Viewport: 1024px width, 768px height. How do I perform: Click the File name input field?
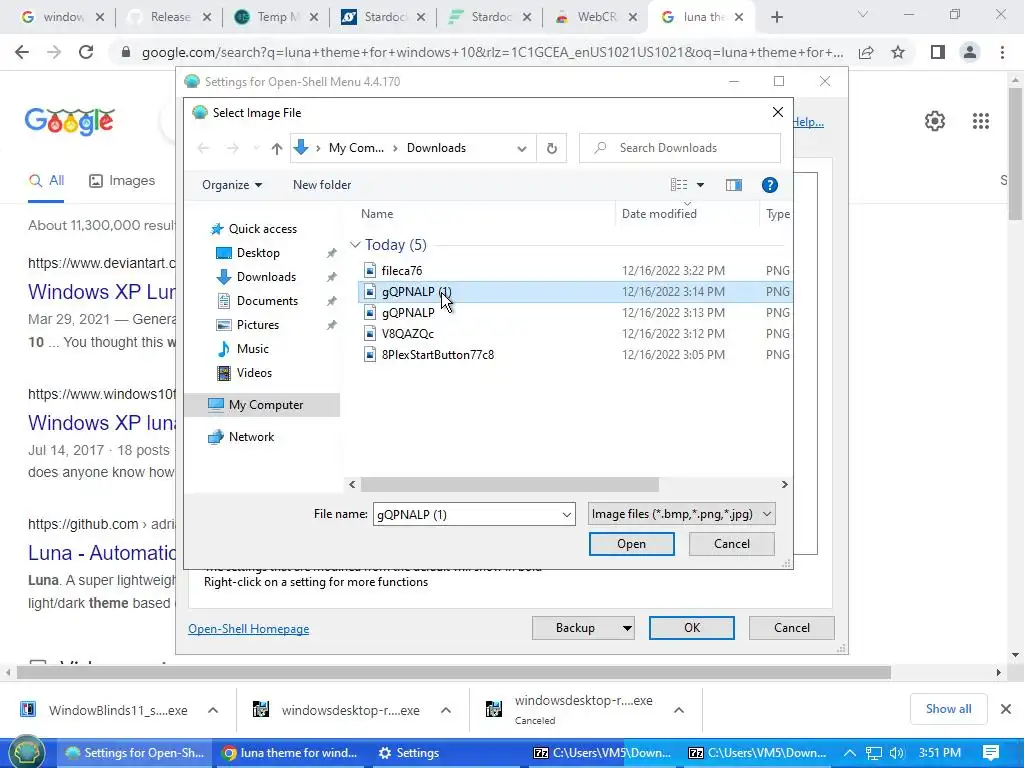[466, 515]
